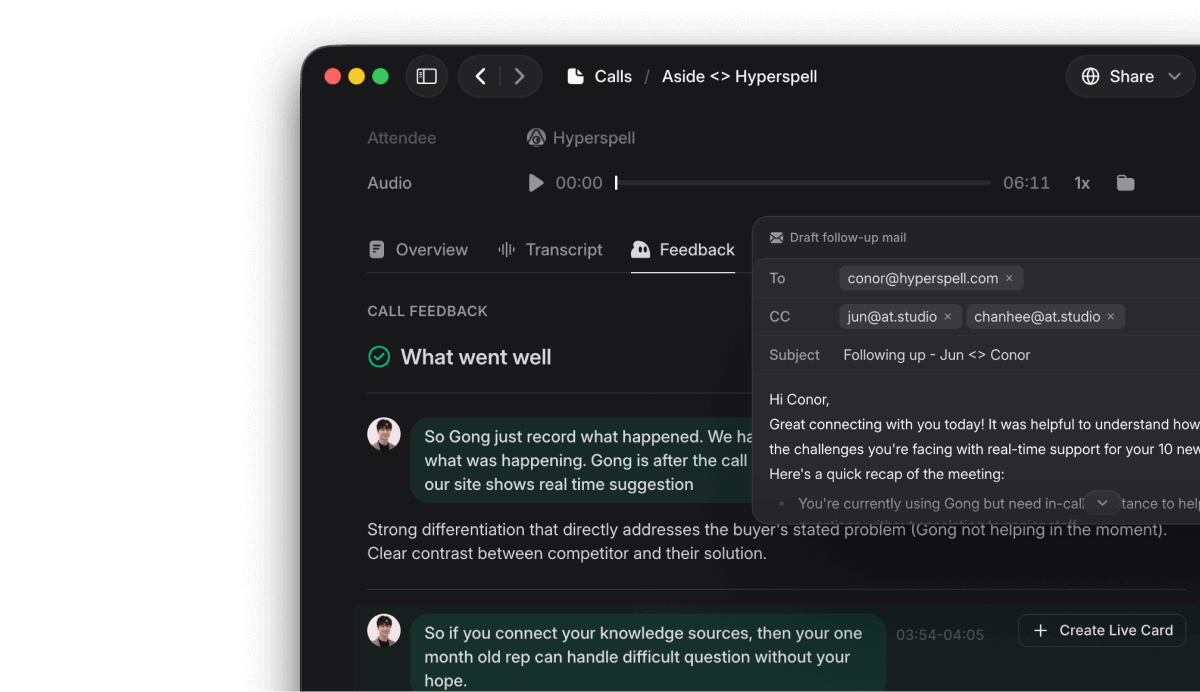
Task: Click the Create Live Card button
Action: point(1101,630)
